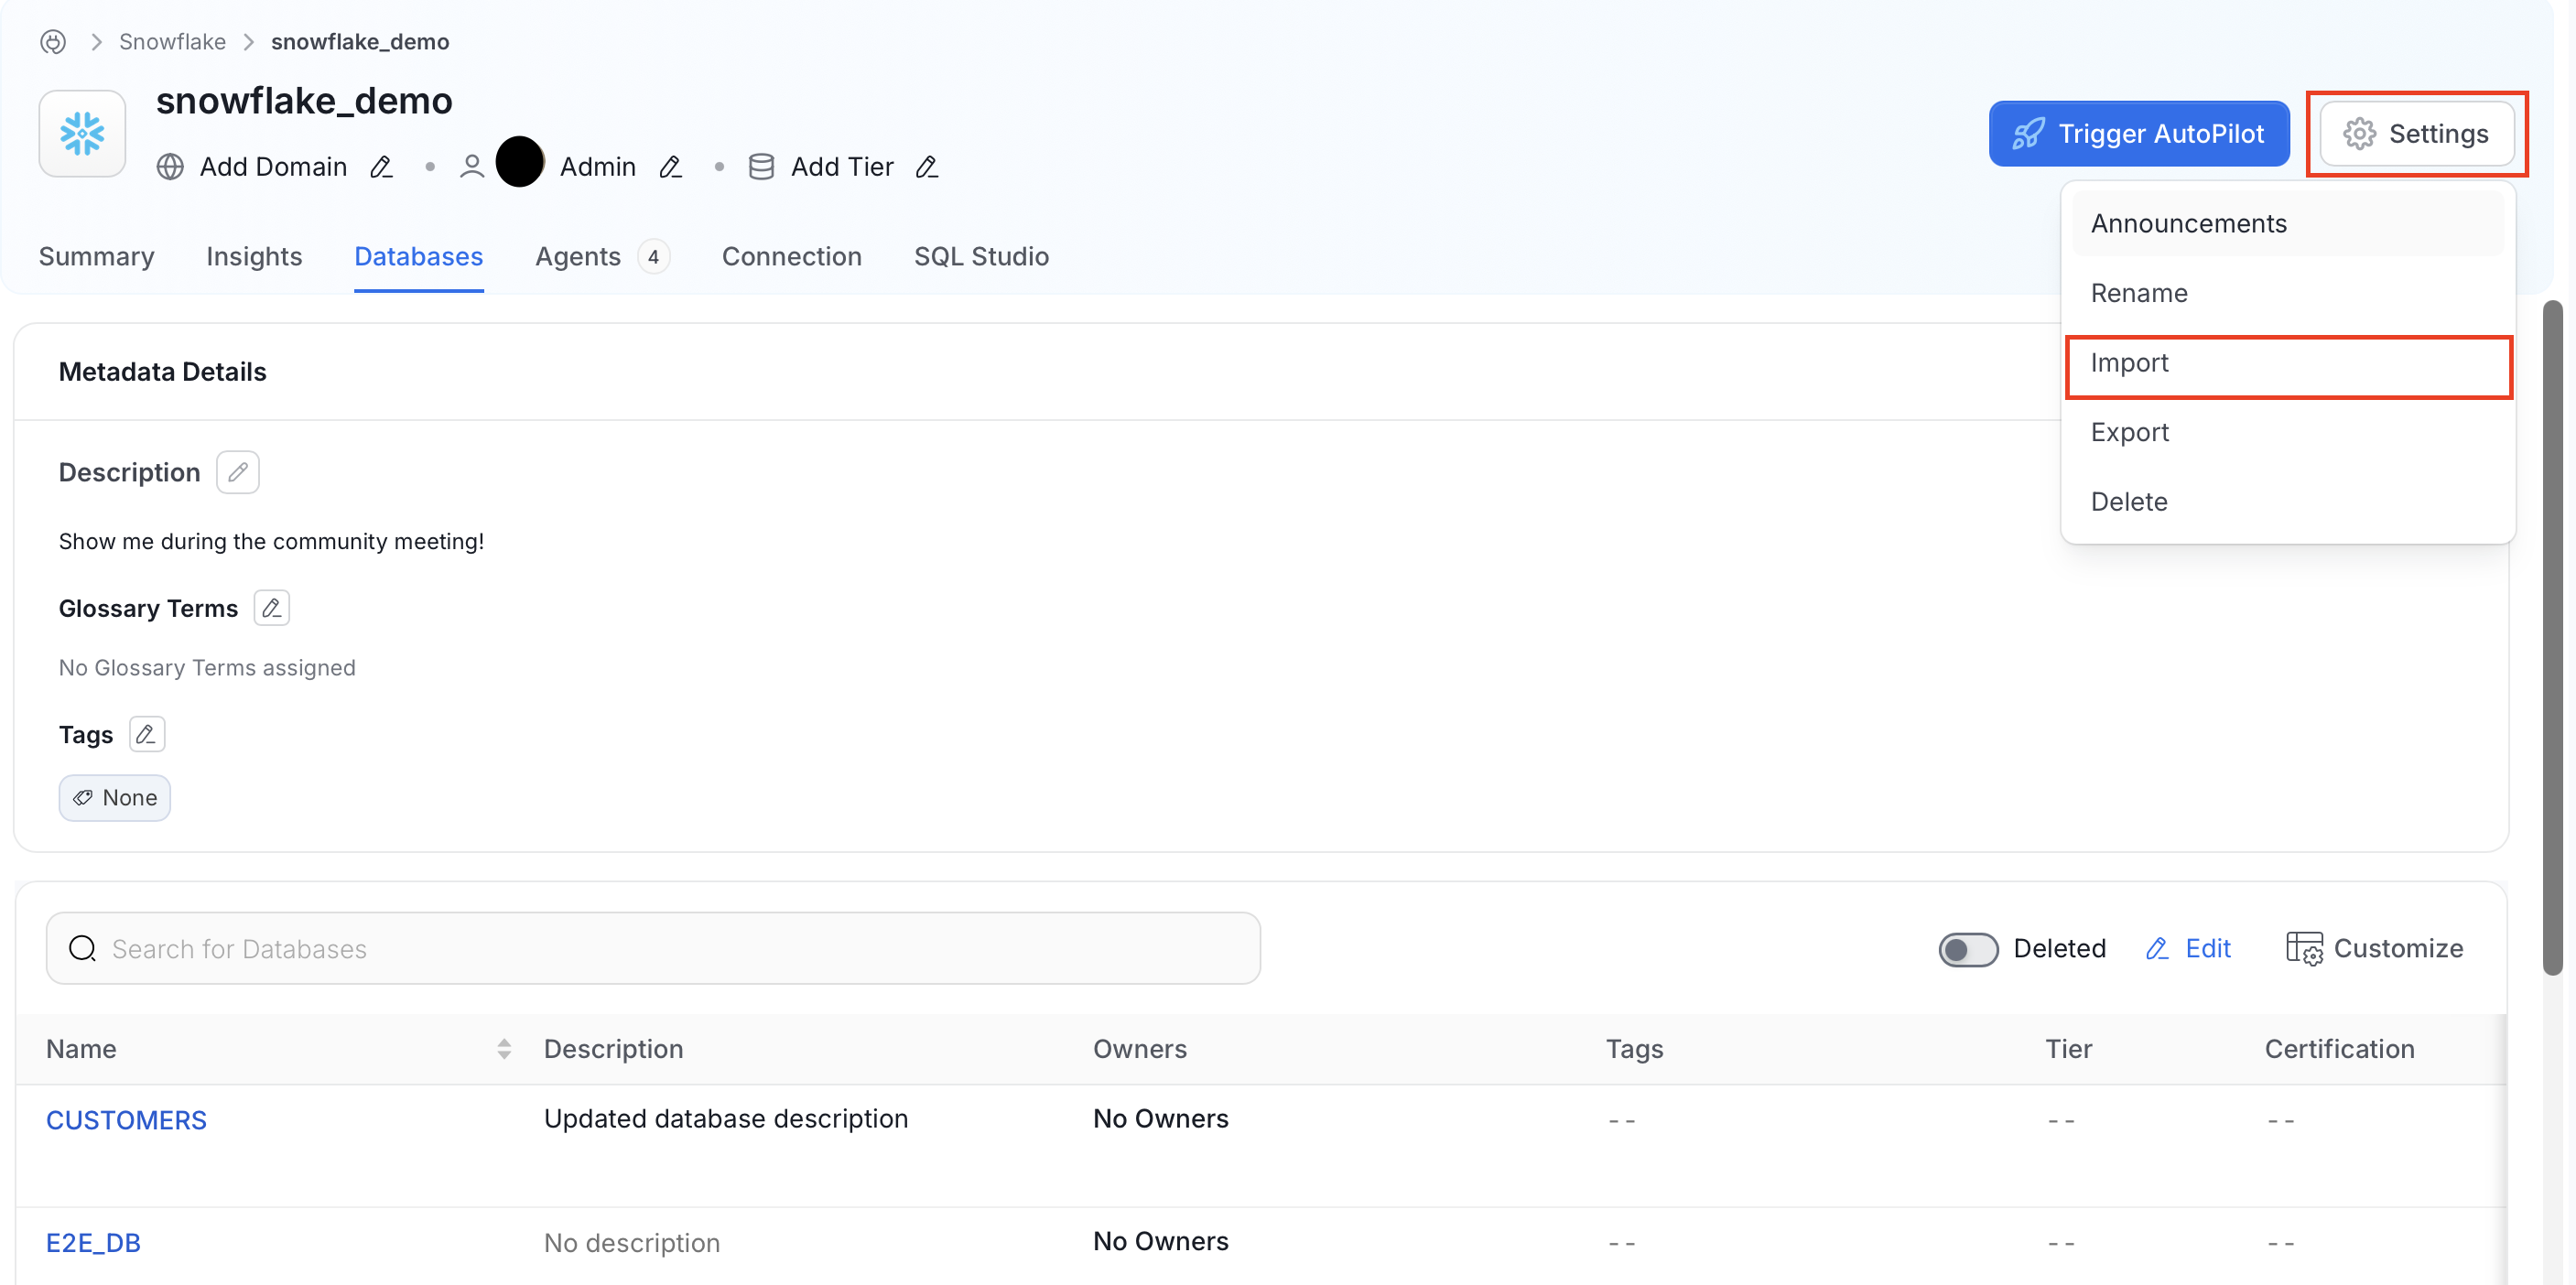Choose Rename in settings menu
Image resolution: width=2576 pixels, height=1285 pixels.
[x=2288, y=293]
